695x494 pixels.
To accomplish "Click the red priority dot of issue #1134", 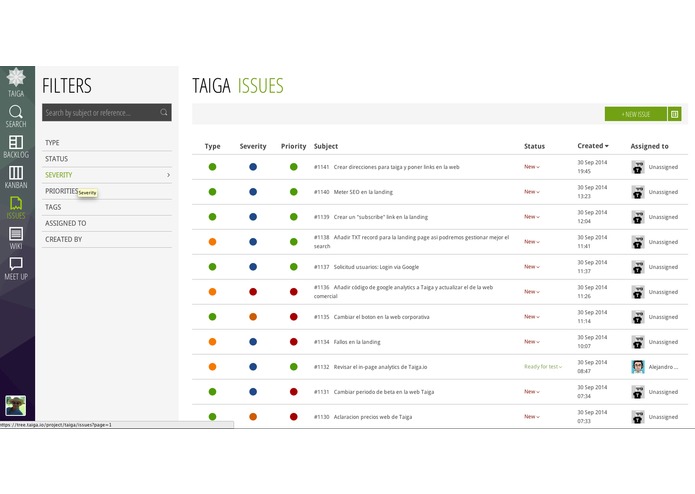I will pyautogui.click(x=293, y=342).
